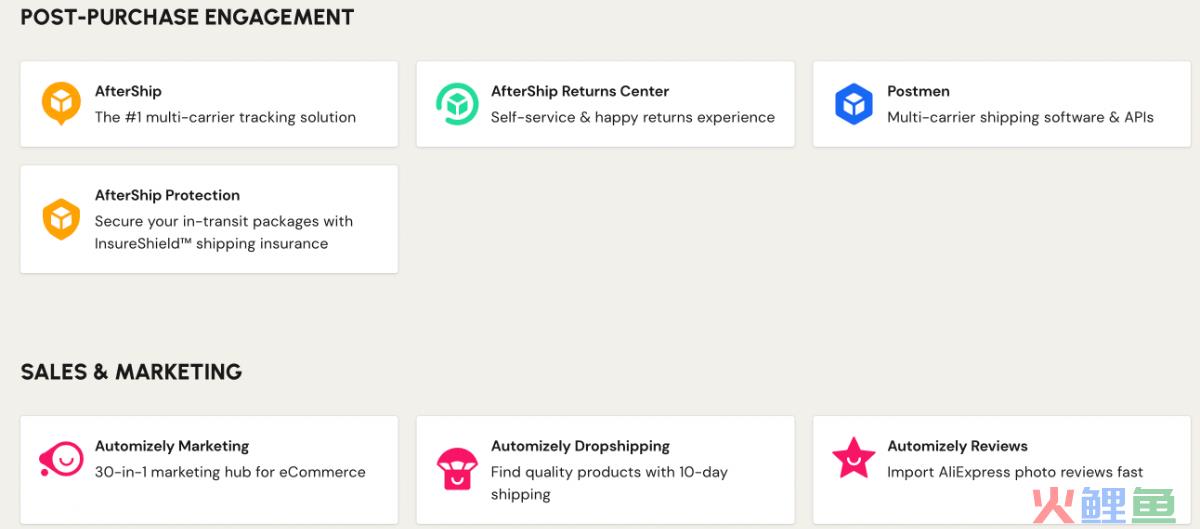Click the blue Postmen hexagon icon
1200x529 pixels.
tap(853, 104)
